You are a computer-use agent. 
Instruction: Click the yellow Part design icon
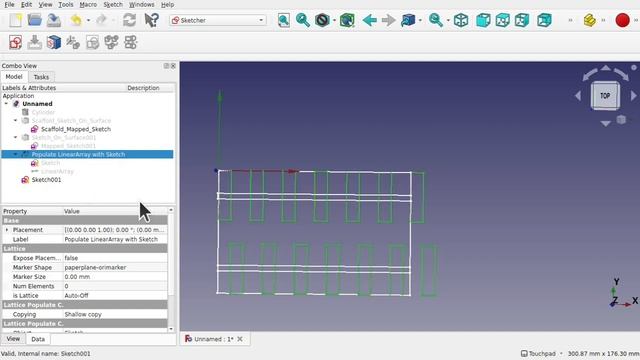[589, 20]
